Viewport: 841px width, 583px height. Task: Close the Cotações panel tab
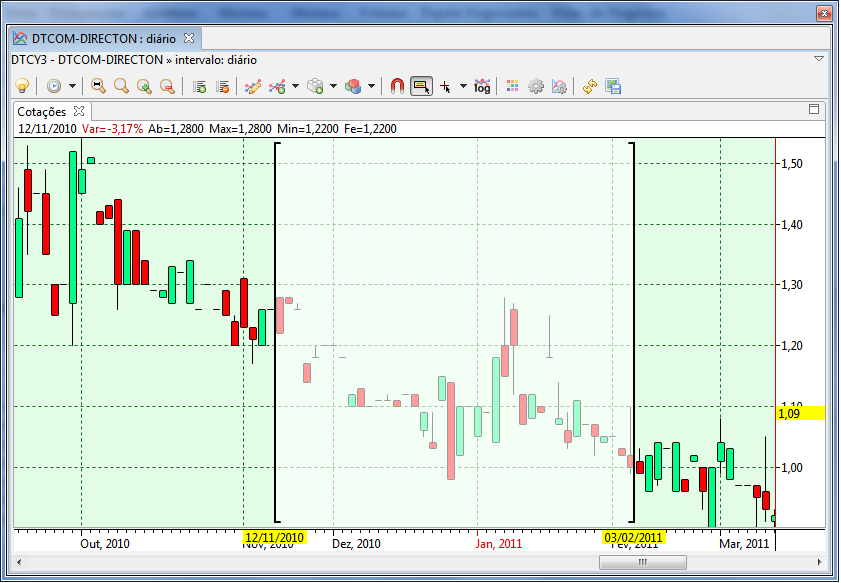[x=79, y=111]
